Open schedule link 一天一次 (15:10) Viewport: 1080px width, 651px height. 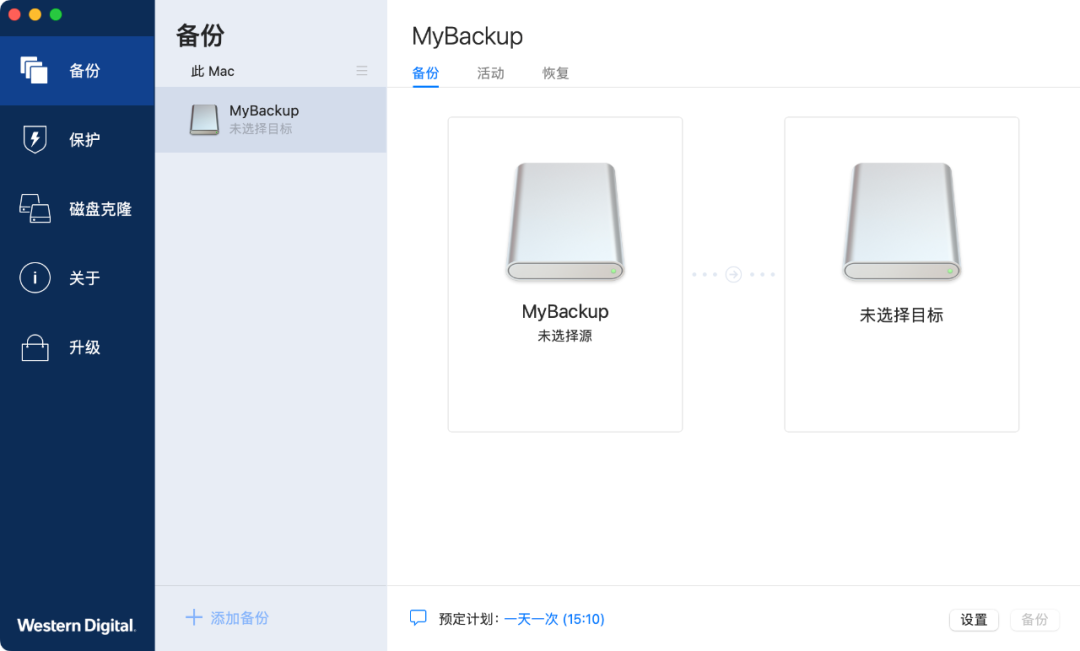click(x=554, y=619)
